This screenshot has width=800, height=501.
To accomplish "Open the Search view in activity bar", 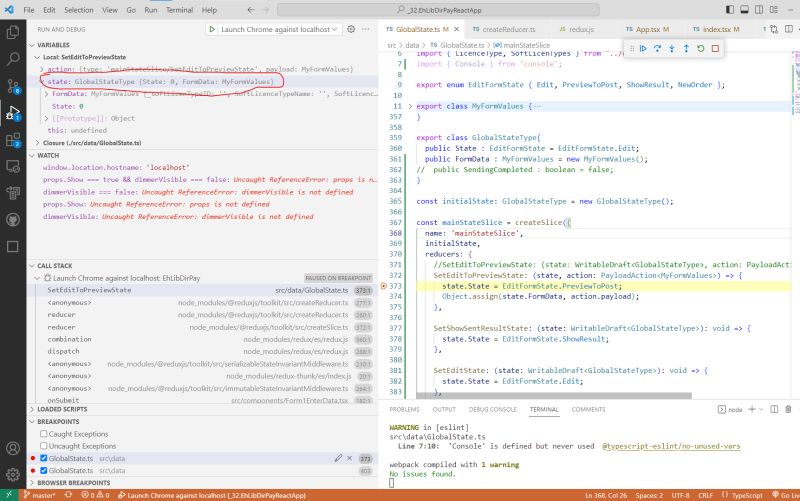I will (13, 59).
